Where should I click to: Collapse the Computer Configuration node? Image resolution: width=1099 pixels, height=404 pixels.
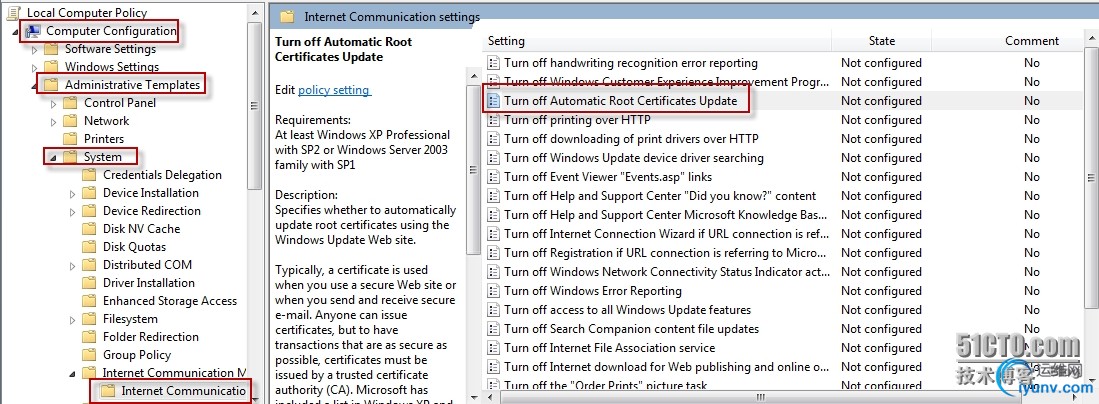click(15, 31)
